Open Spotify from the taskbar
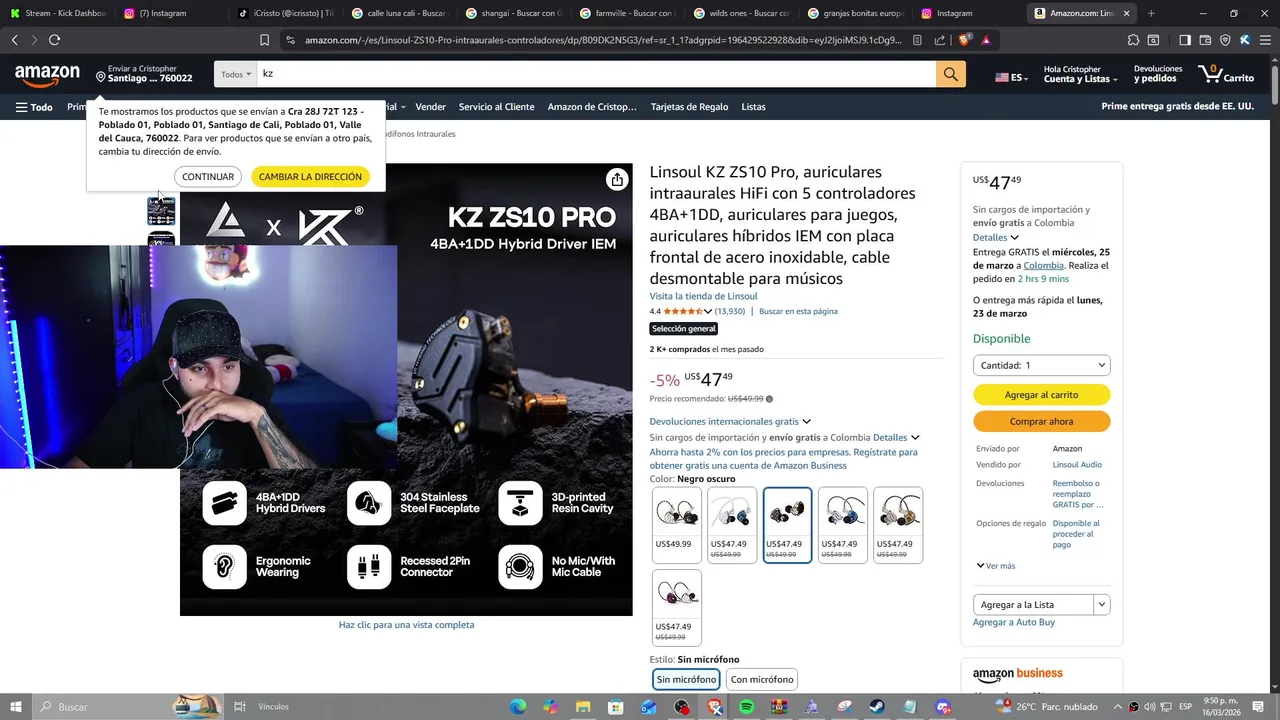 pyautogui.click(x=746, y=707)
